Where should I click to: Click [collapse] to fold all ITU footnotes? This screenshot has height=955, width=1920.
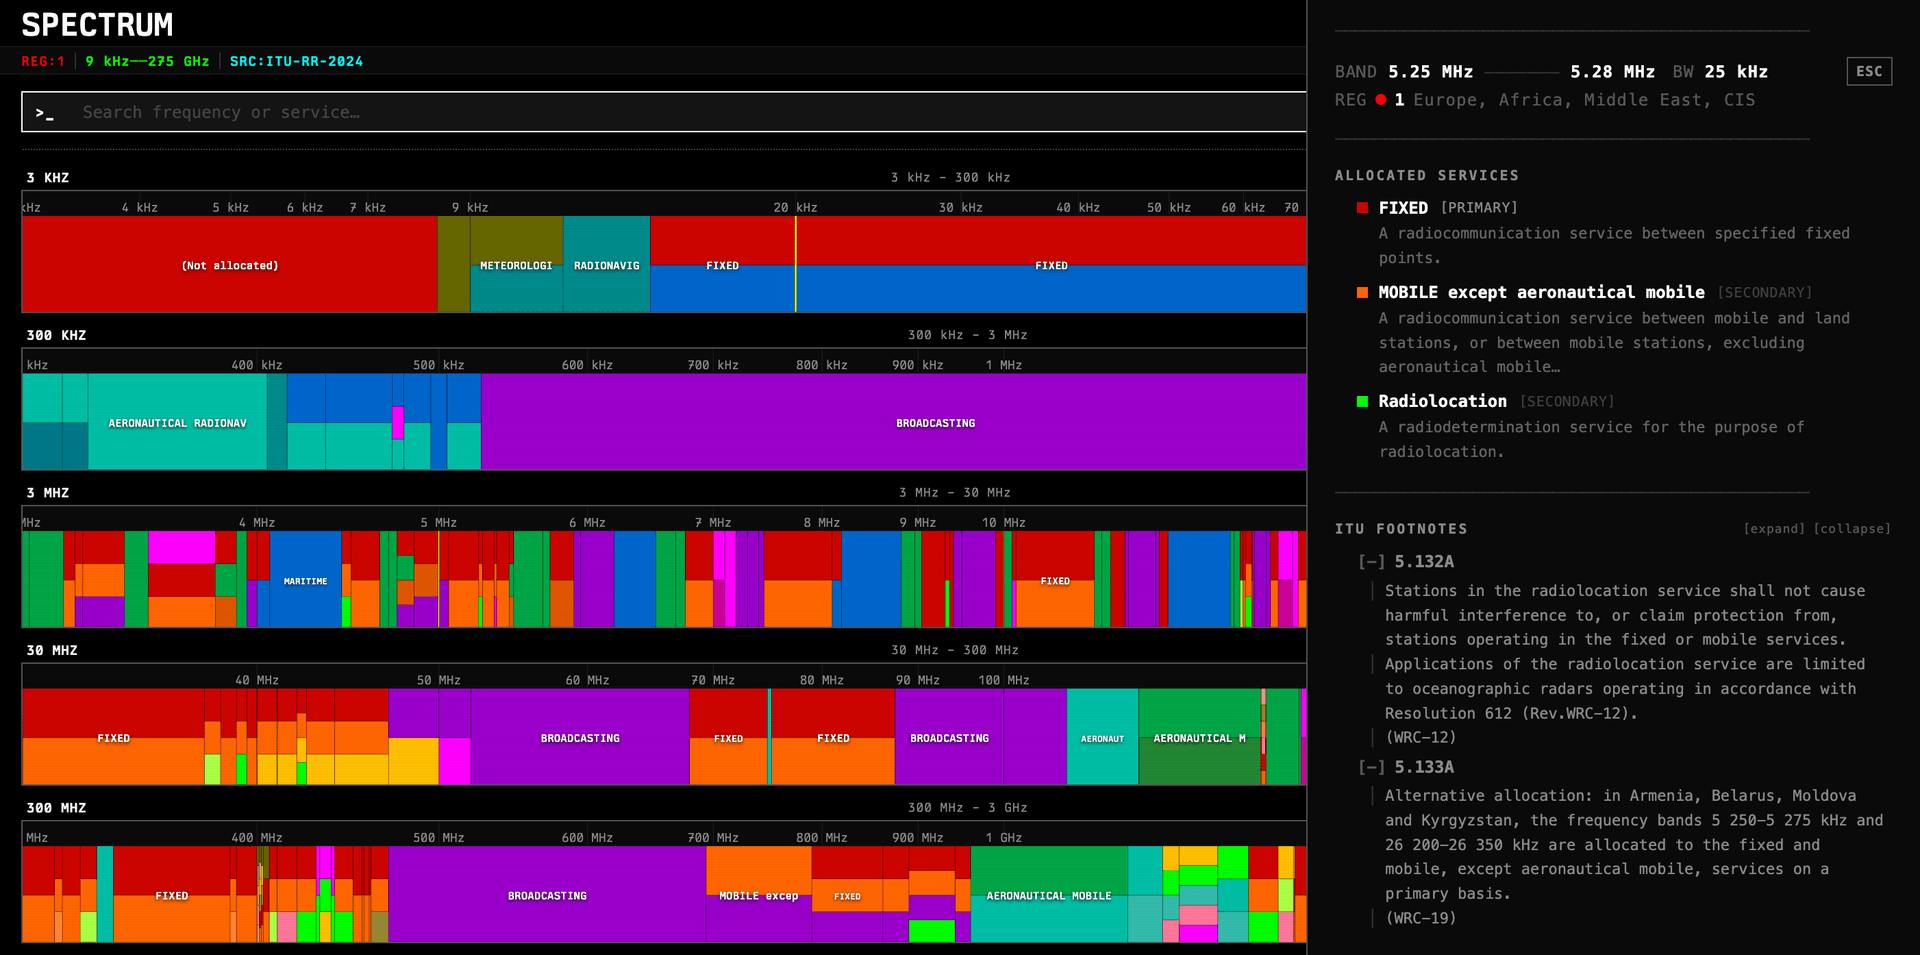[x=1852, y=528]
